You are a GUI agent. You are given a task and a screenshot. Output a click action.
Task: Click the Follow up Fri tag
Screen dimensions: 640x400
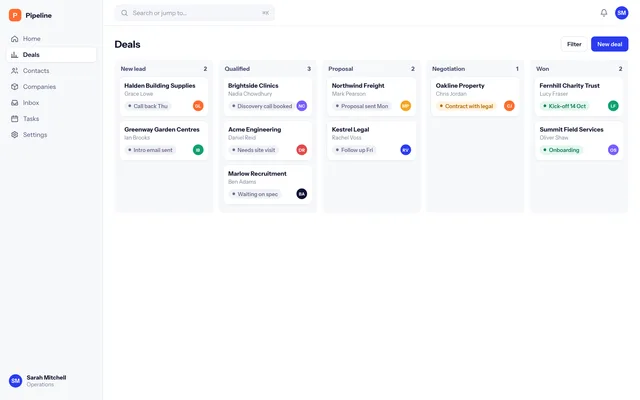coord(354,150)
